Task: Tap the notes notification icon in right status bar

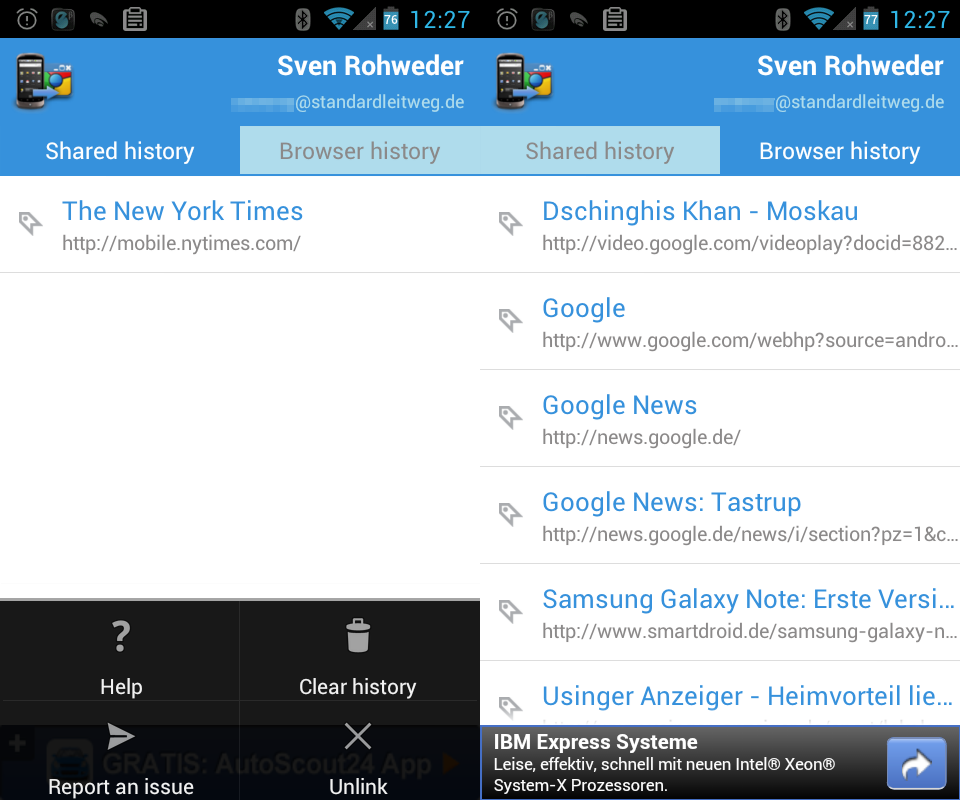Action: coord(615,20)
